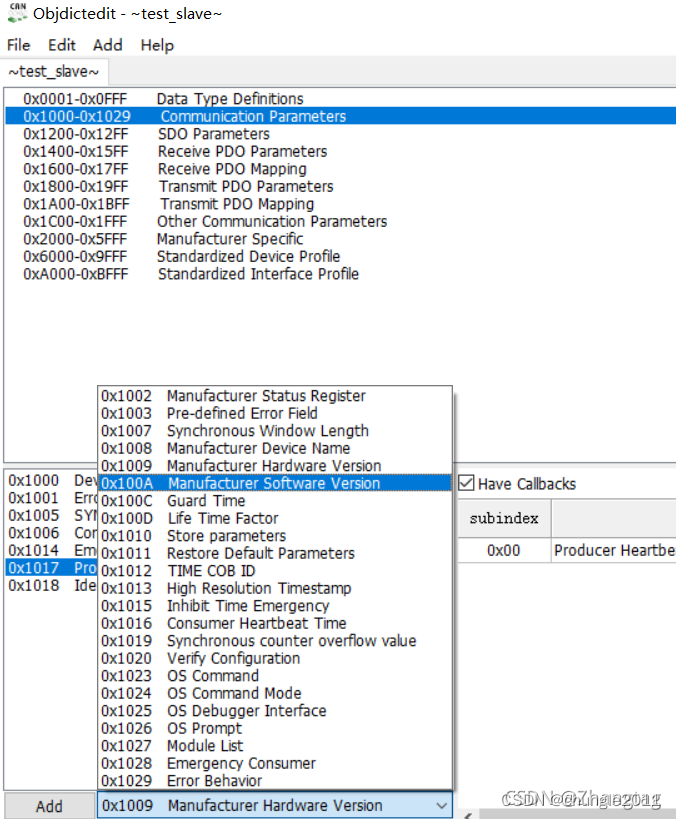
Task: Choose 0x1013 High Resolution Timestamp
Action: tap(275, 588)
